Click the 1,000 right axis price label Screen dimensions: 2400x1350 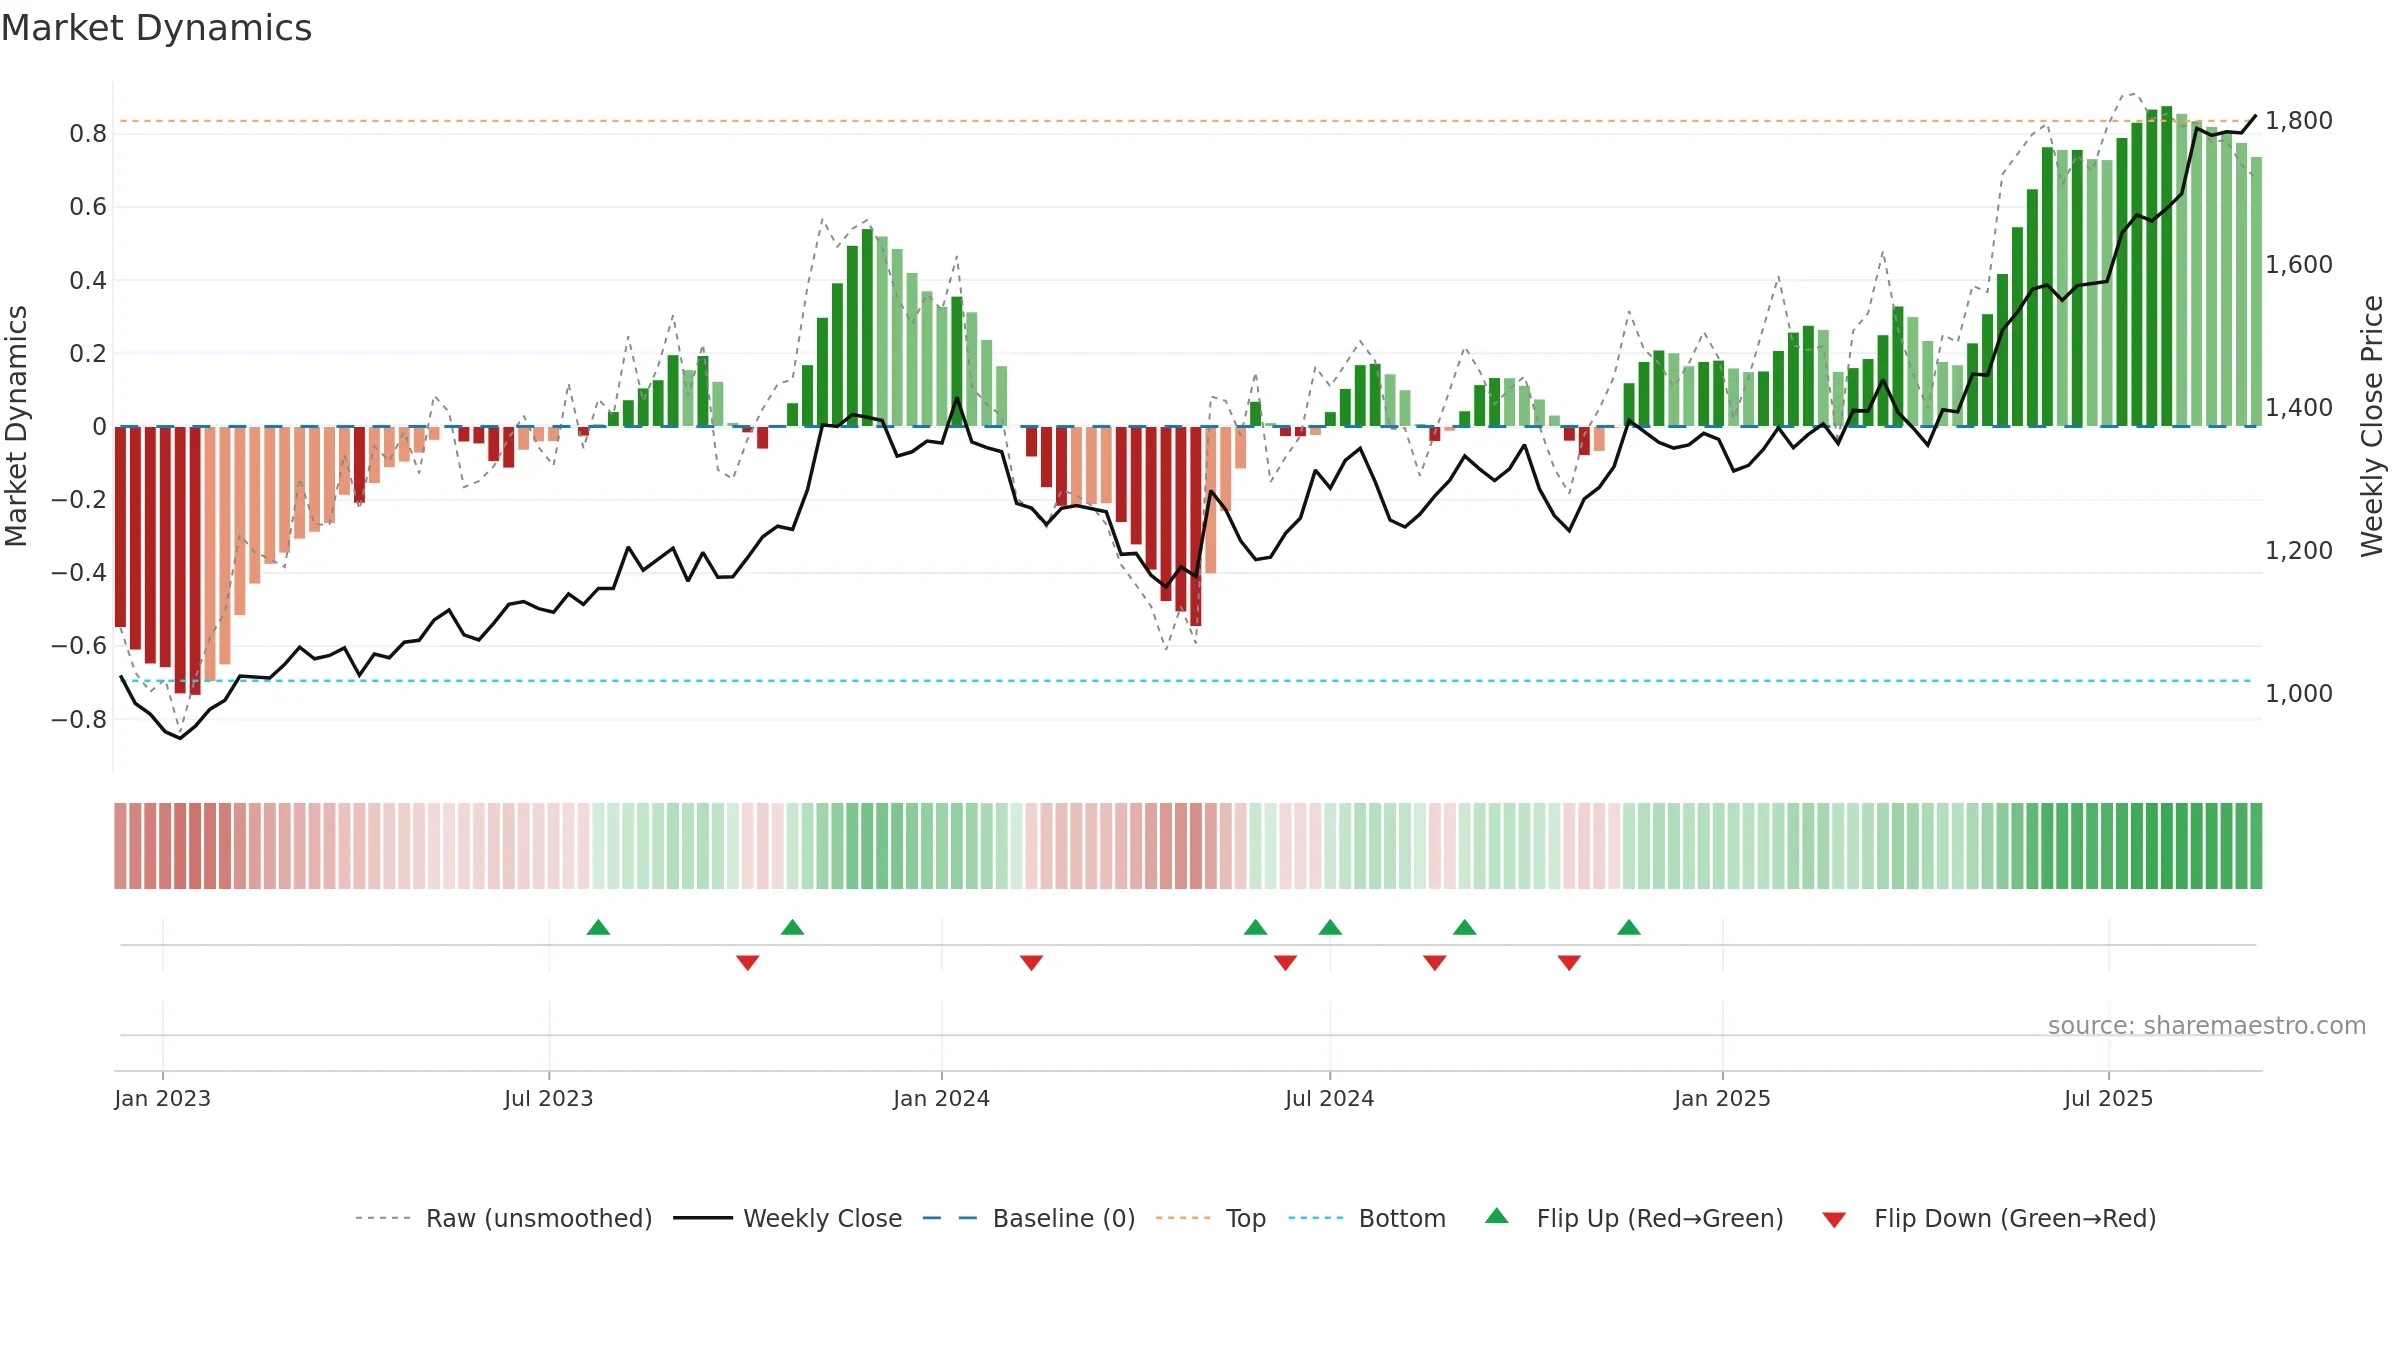pyautogui.click(x=2299, y=693)
